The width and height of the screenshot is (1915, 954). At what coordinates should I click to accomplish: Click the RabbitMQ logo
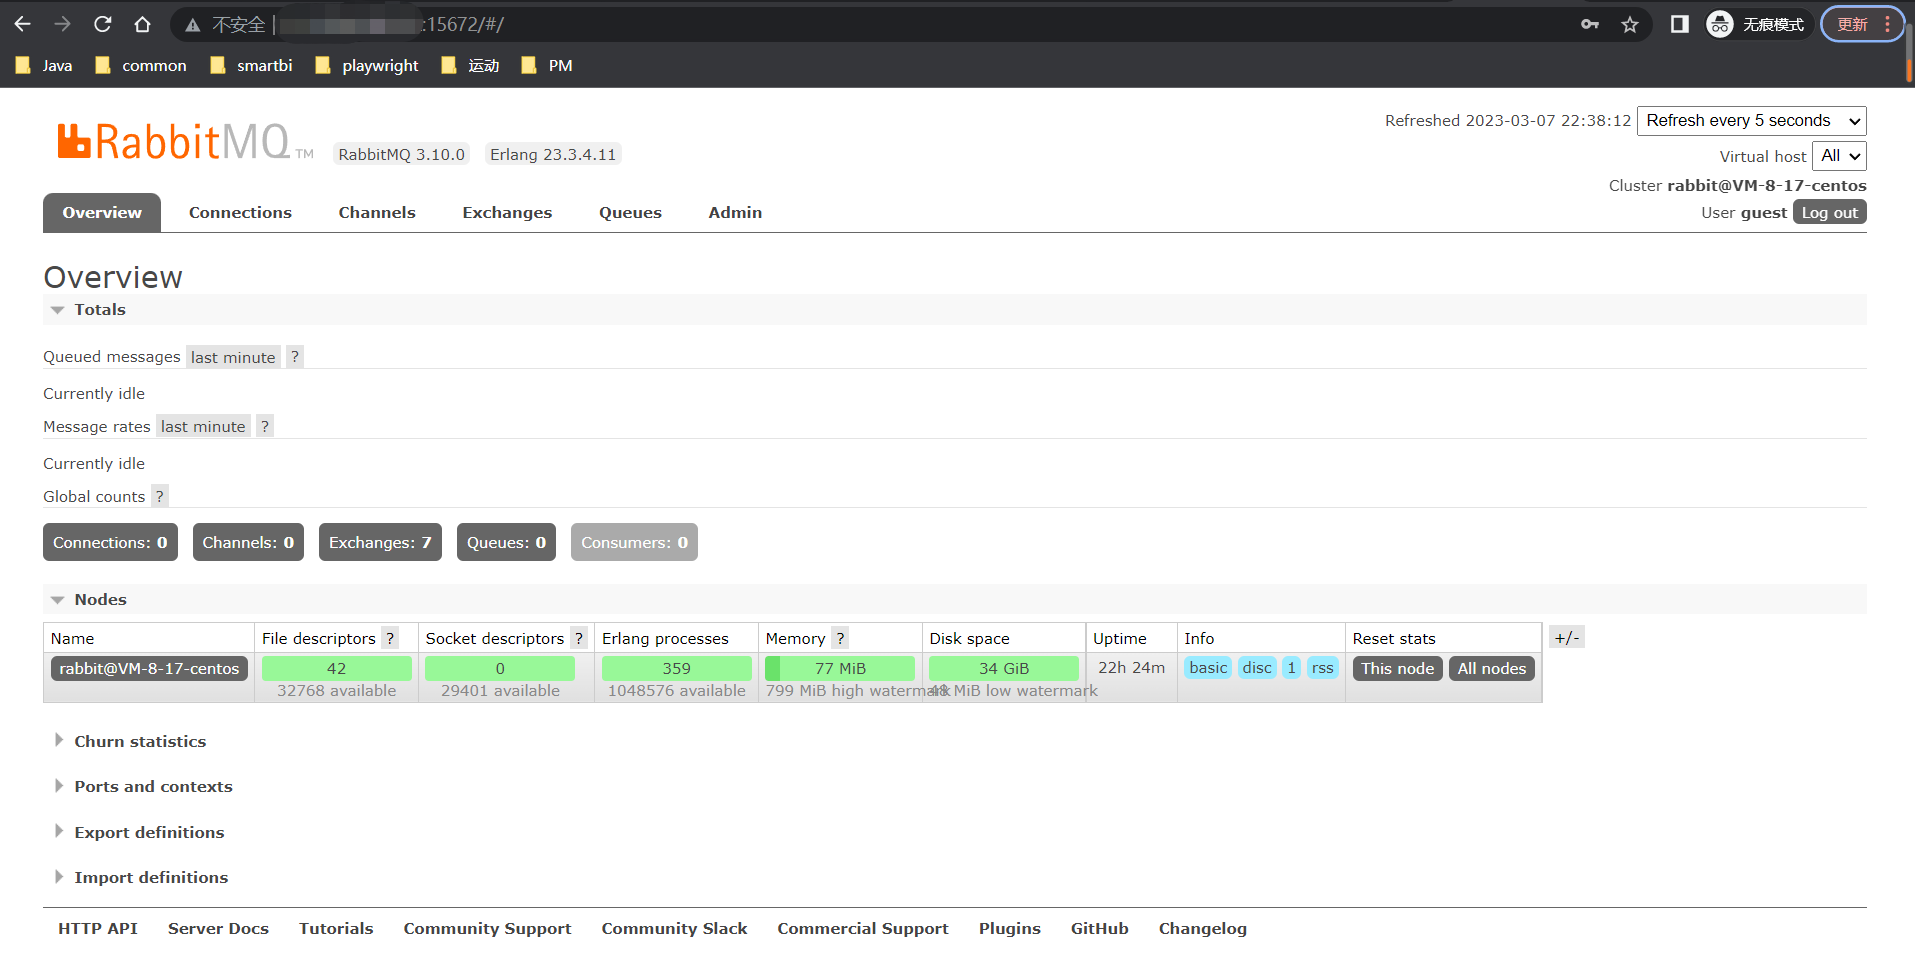click(185, 142)
